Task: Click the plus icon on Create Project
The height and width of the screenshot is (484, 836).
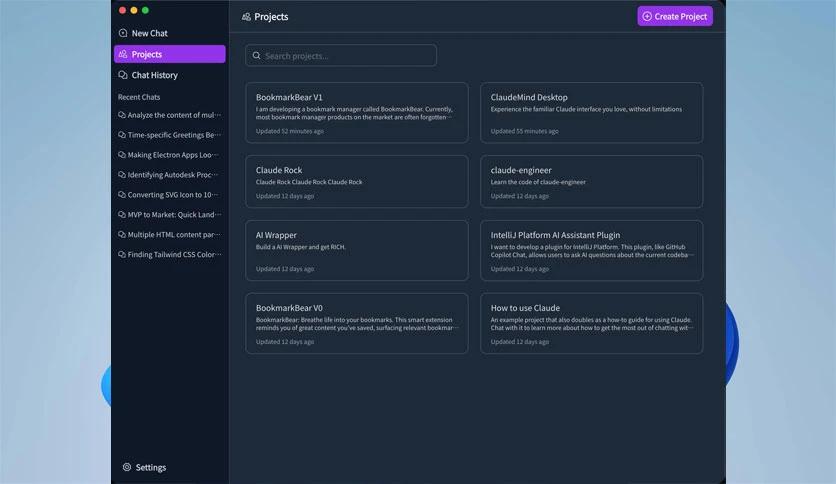Action: click(647, 17)
